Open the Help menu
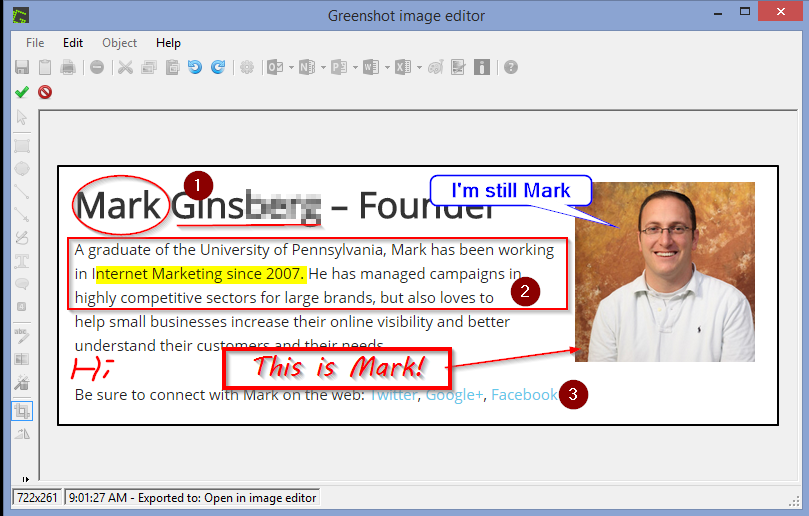 (168, 43)
